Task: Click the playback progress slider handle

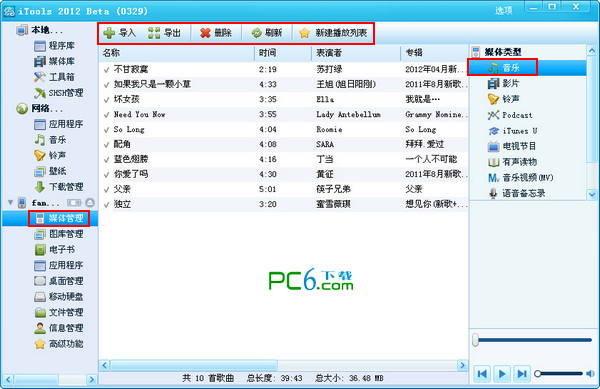Action: coord(475,340)
